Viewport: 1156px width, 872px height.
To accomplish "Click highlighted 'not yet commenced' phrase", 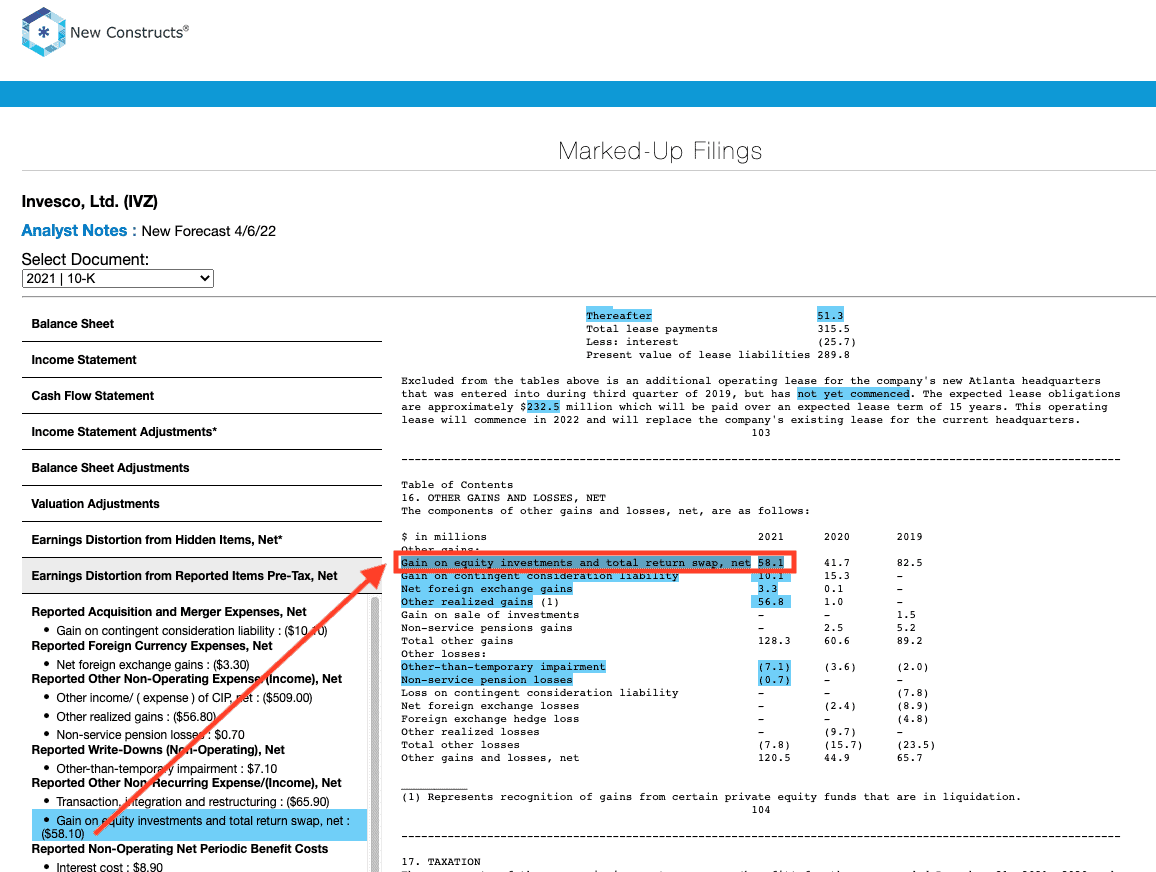I will coord(854,394).
